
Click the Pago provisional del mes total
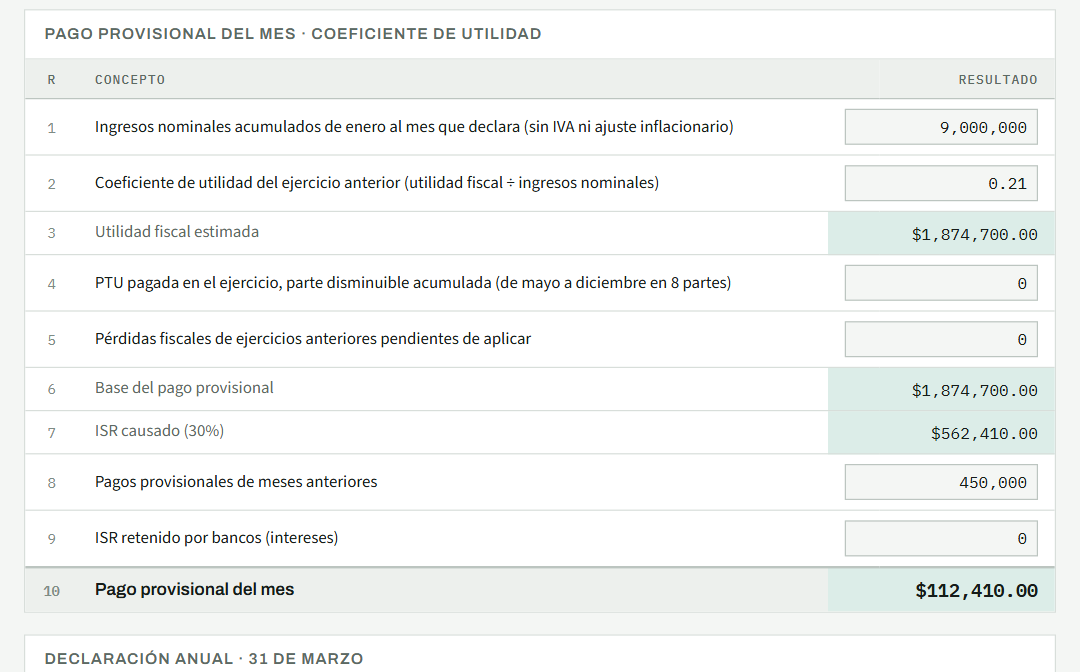click(976, 590)
